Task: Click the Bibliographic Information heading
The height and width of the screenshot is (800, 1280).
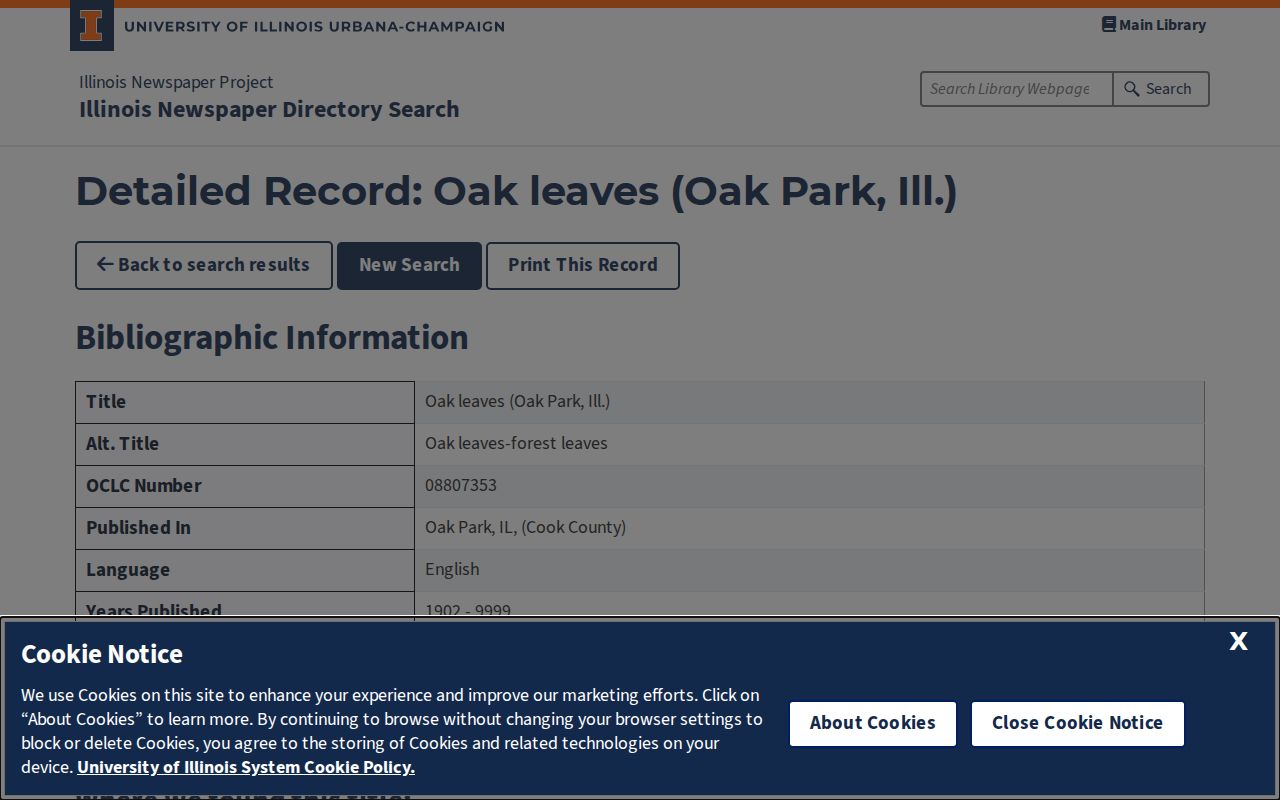Action: click(272, 338)
